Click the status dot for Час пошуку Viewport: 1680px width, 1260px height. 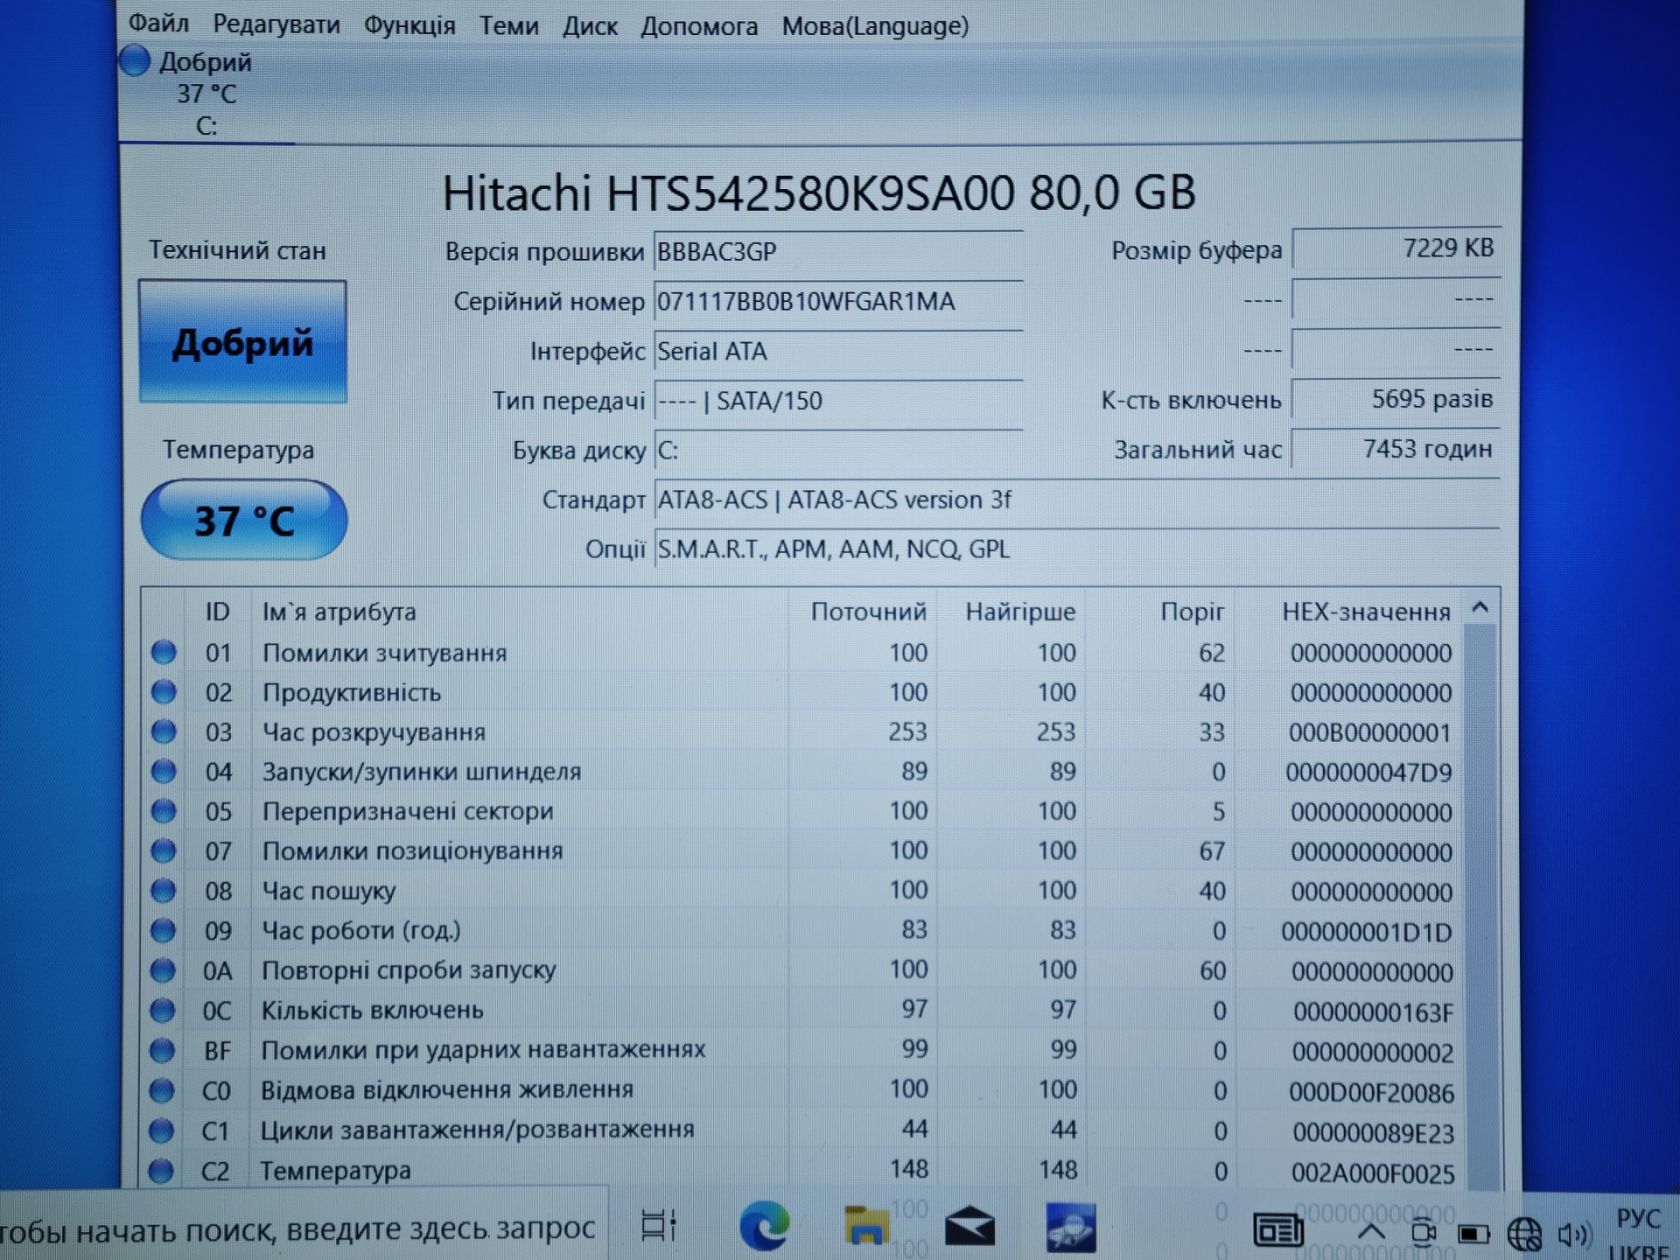pyautogui.click(x=164, y=891)
